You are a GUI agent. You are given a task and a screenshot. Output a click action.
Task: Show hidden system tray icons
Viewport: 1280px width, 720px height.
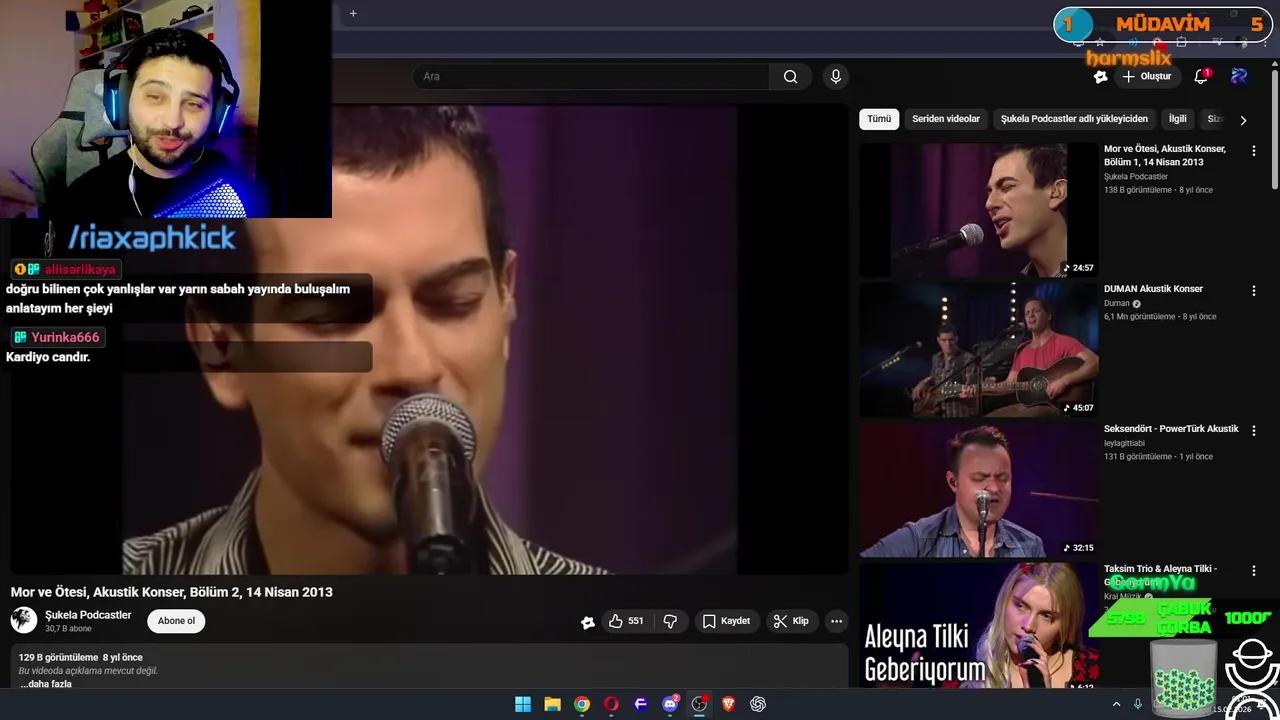point(1116,704)
